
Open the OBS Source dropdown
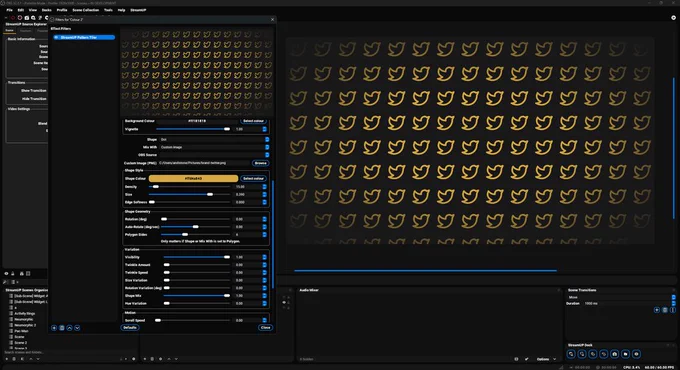click(x=214, y=155)
